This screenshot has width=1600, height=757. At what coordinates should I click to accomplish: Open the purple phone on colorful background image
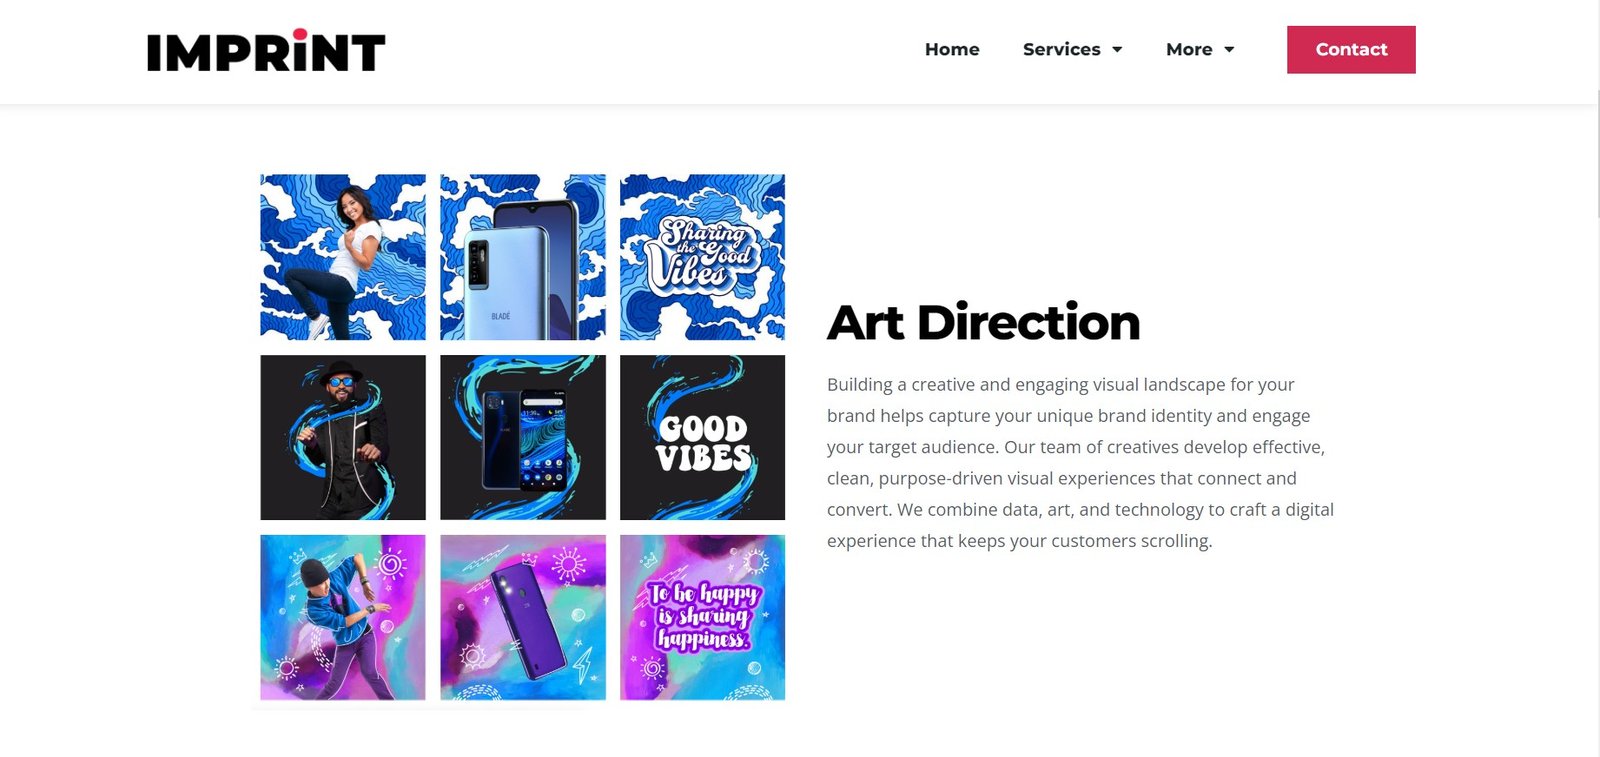523,617
